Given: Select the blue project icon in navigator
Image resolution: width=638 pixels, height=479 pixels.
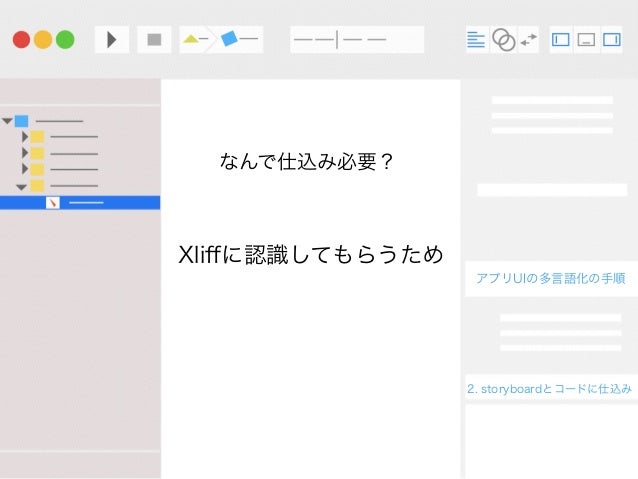Looking at the screenshot, I should pyautogui.click(x=22, y=121).
